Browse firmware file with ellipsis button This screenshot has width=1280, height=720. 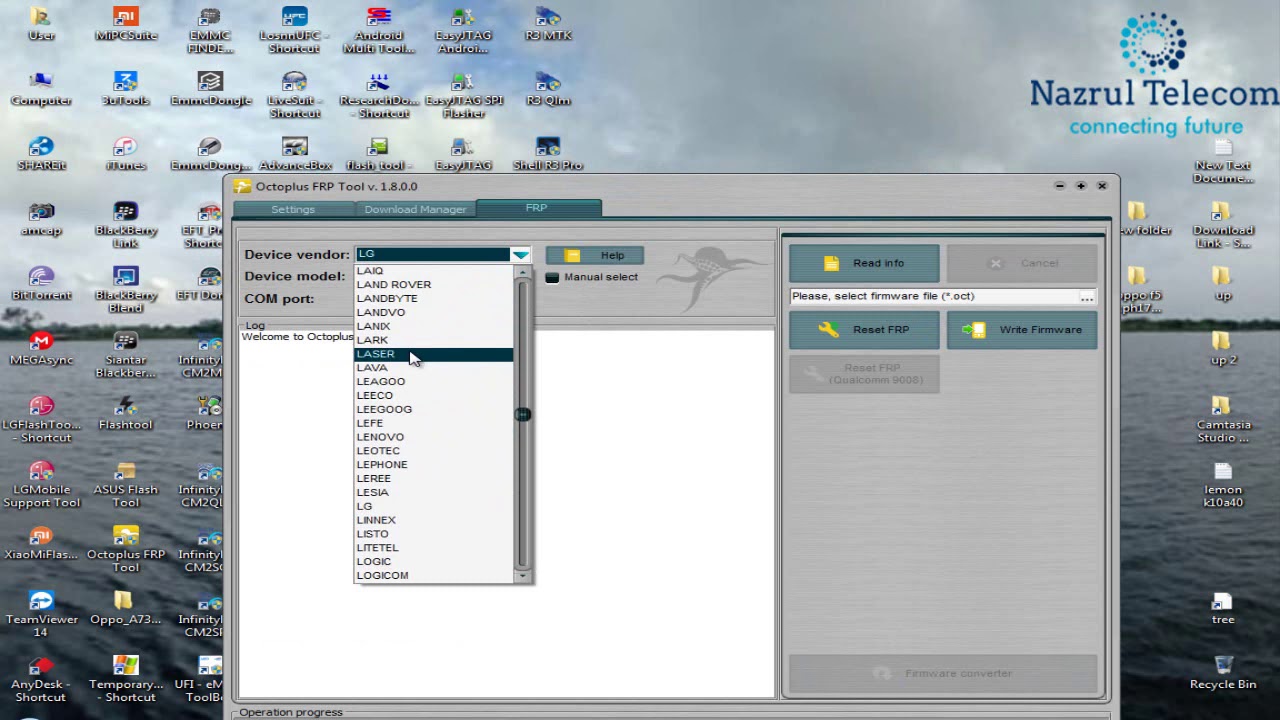(x=1086, y=297)
